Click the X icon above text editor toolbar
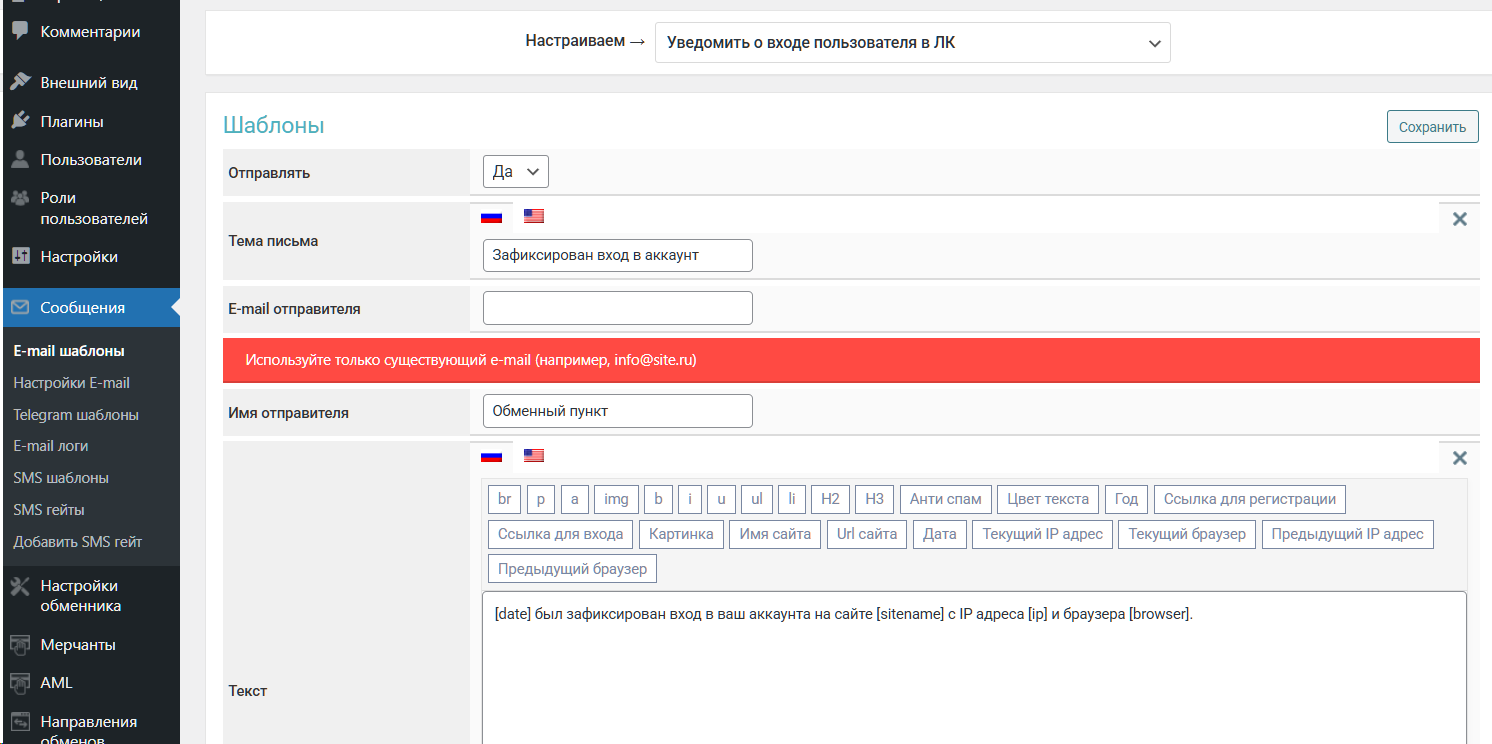The image size is (1492, 744). [x=1459, y=458]
